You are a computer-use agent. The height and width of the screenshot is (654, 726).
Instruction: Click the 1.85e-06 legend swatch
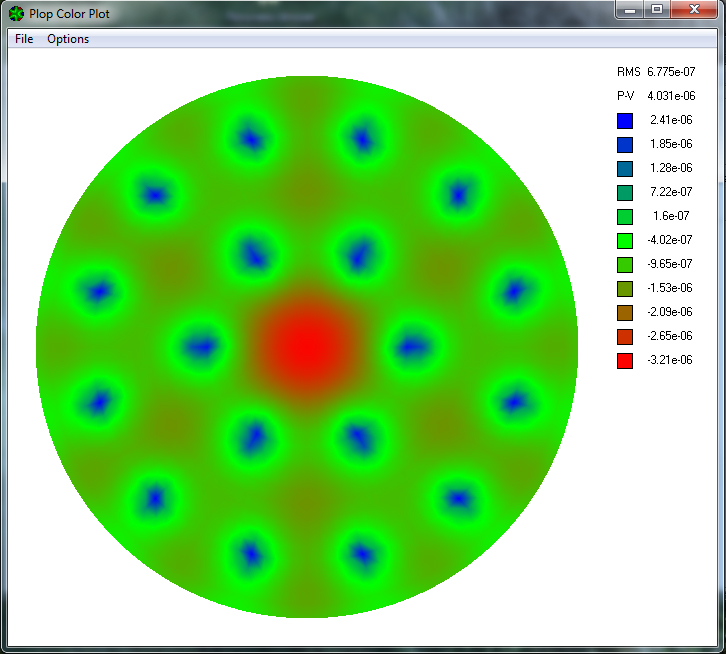(625, 145)
